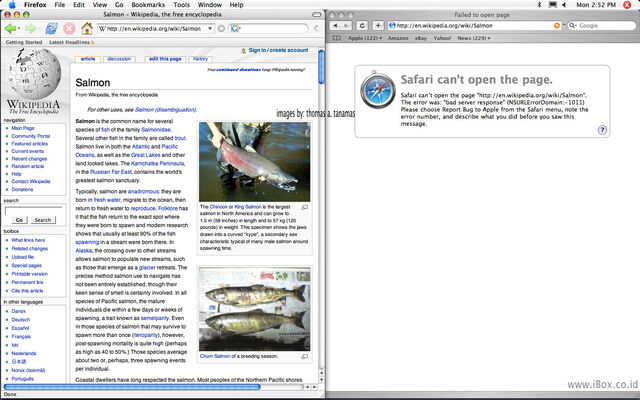Click Wikipedia globe logo
Image resolution: width=640 pixels, height=400 pixels.
click(x=34, y=74)
